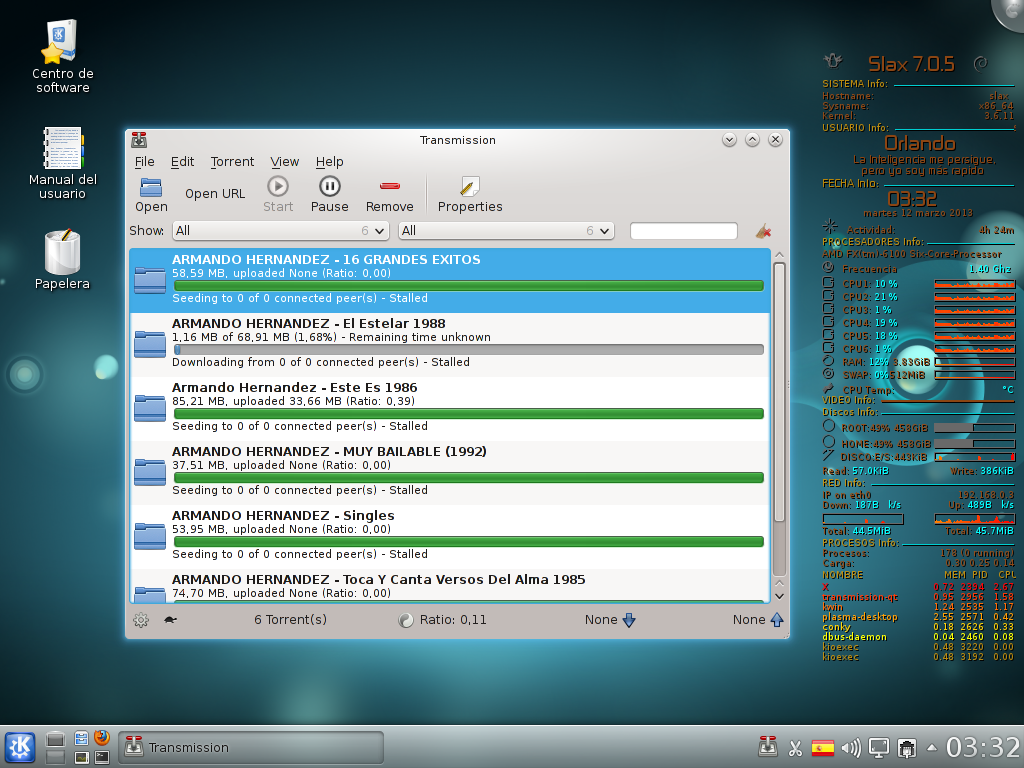The height and width of the screenshot is (768, 1024).
Task: Click folder icon of El Estelar 1988 torrent
Action: coord(150,344)
